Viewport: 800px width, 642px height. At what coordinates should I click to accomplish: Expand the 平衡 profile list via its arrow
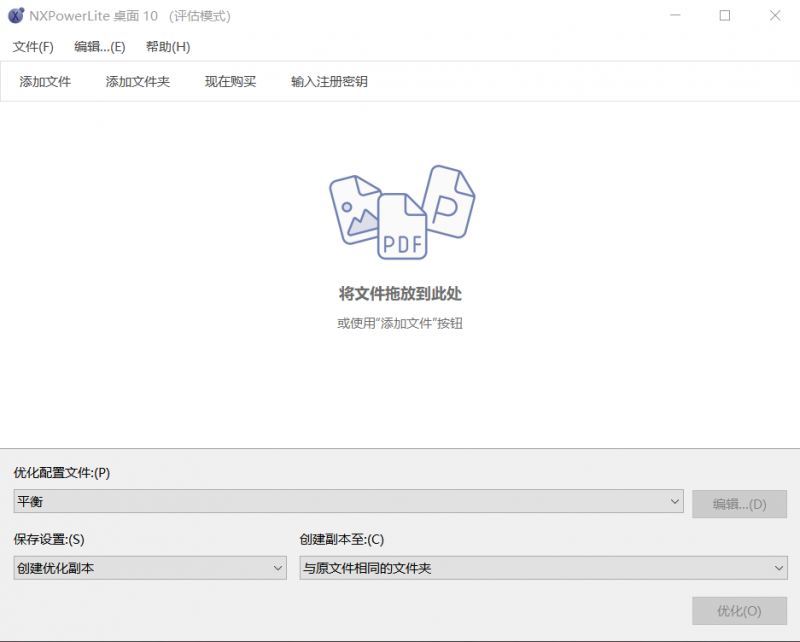coord(676,501)
